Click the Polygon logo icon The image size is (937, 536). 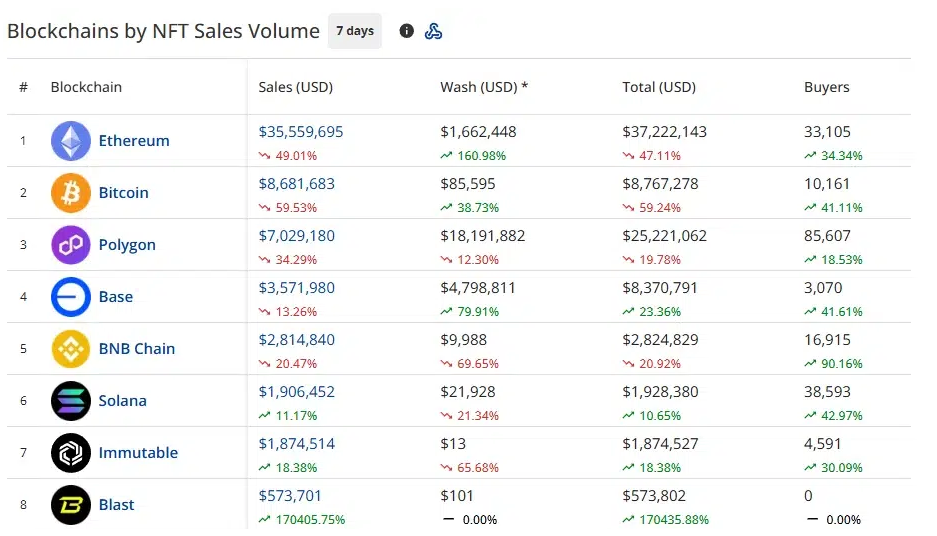71,245
